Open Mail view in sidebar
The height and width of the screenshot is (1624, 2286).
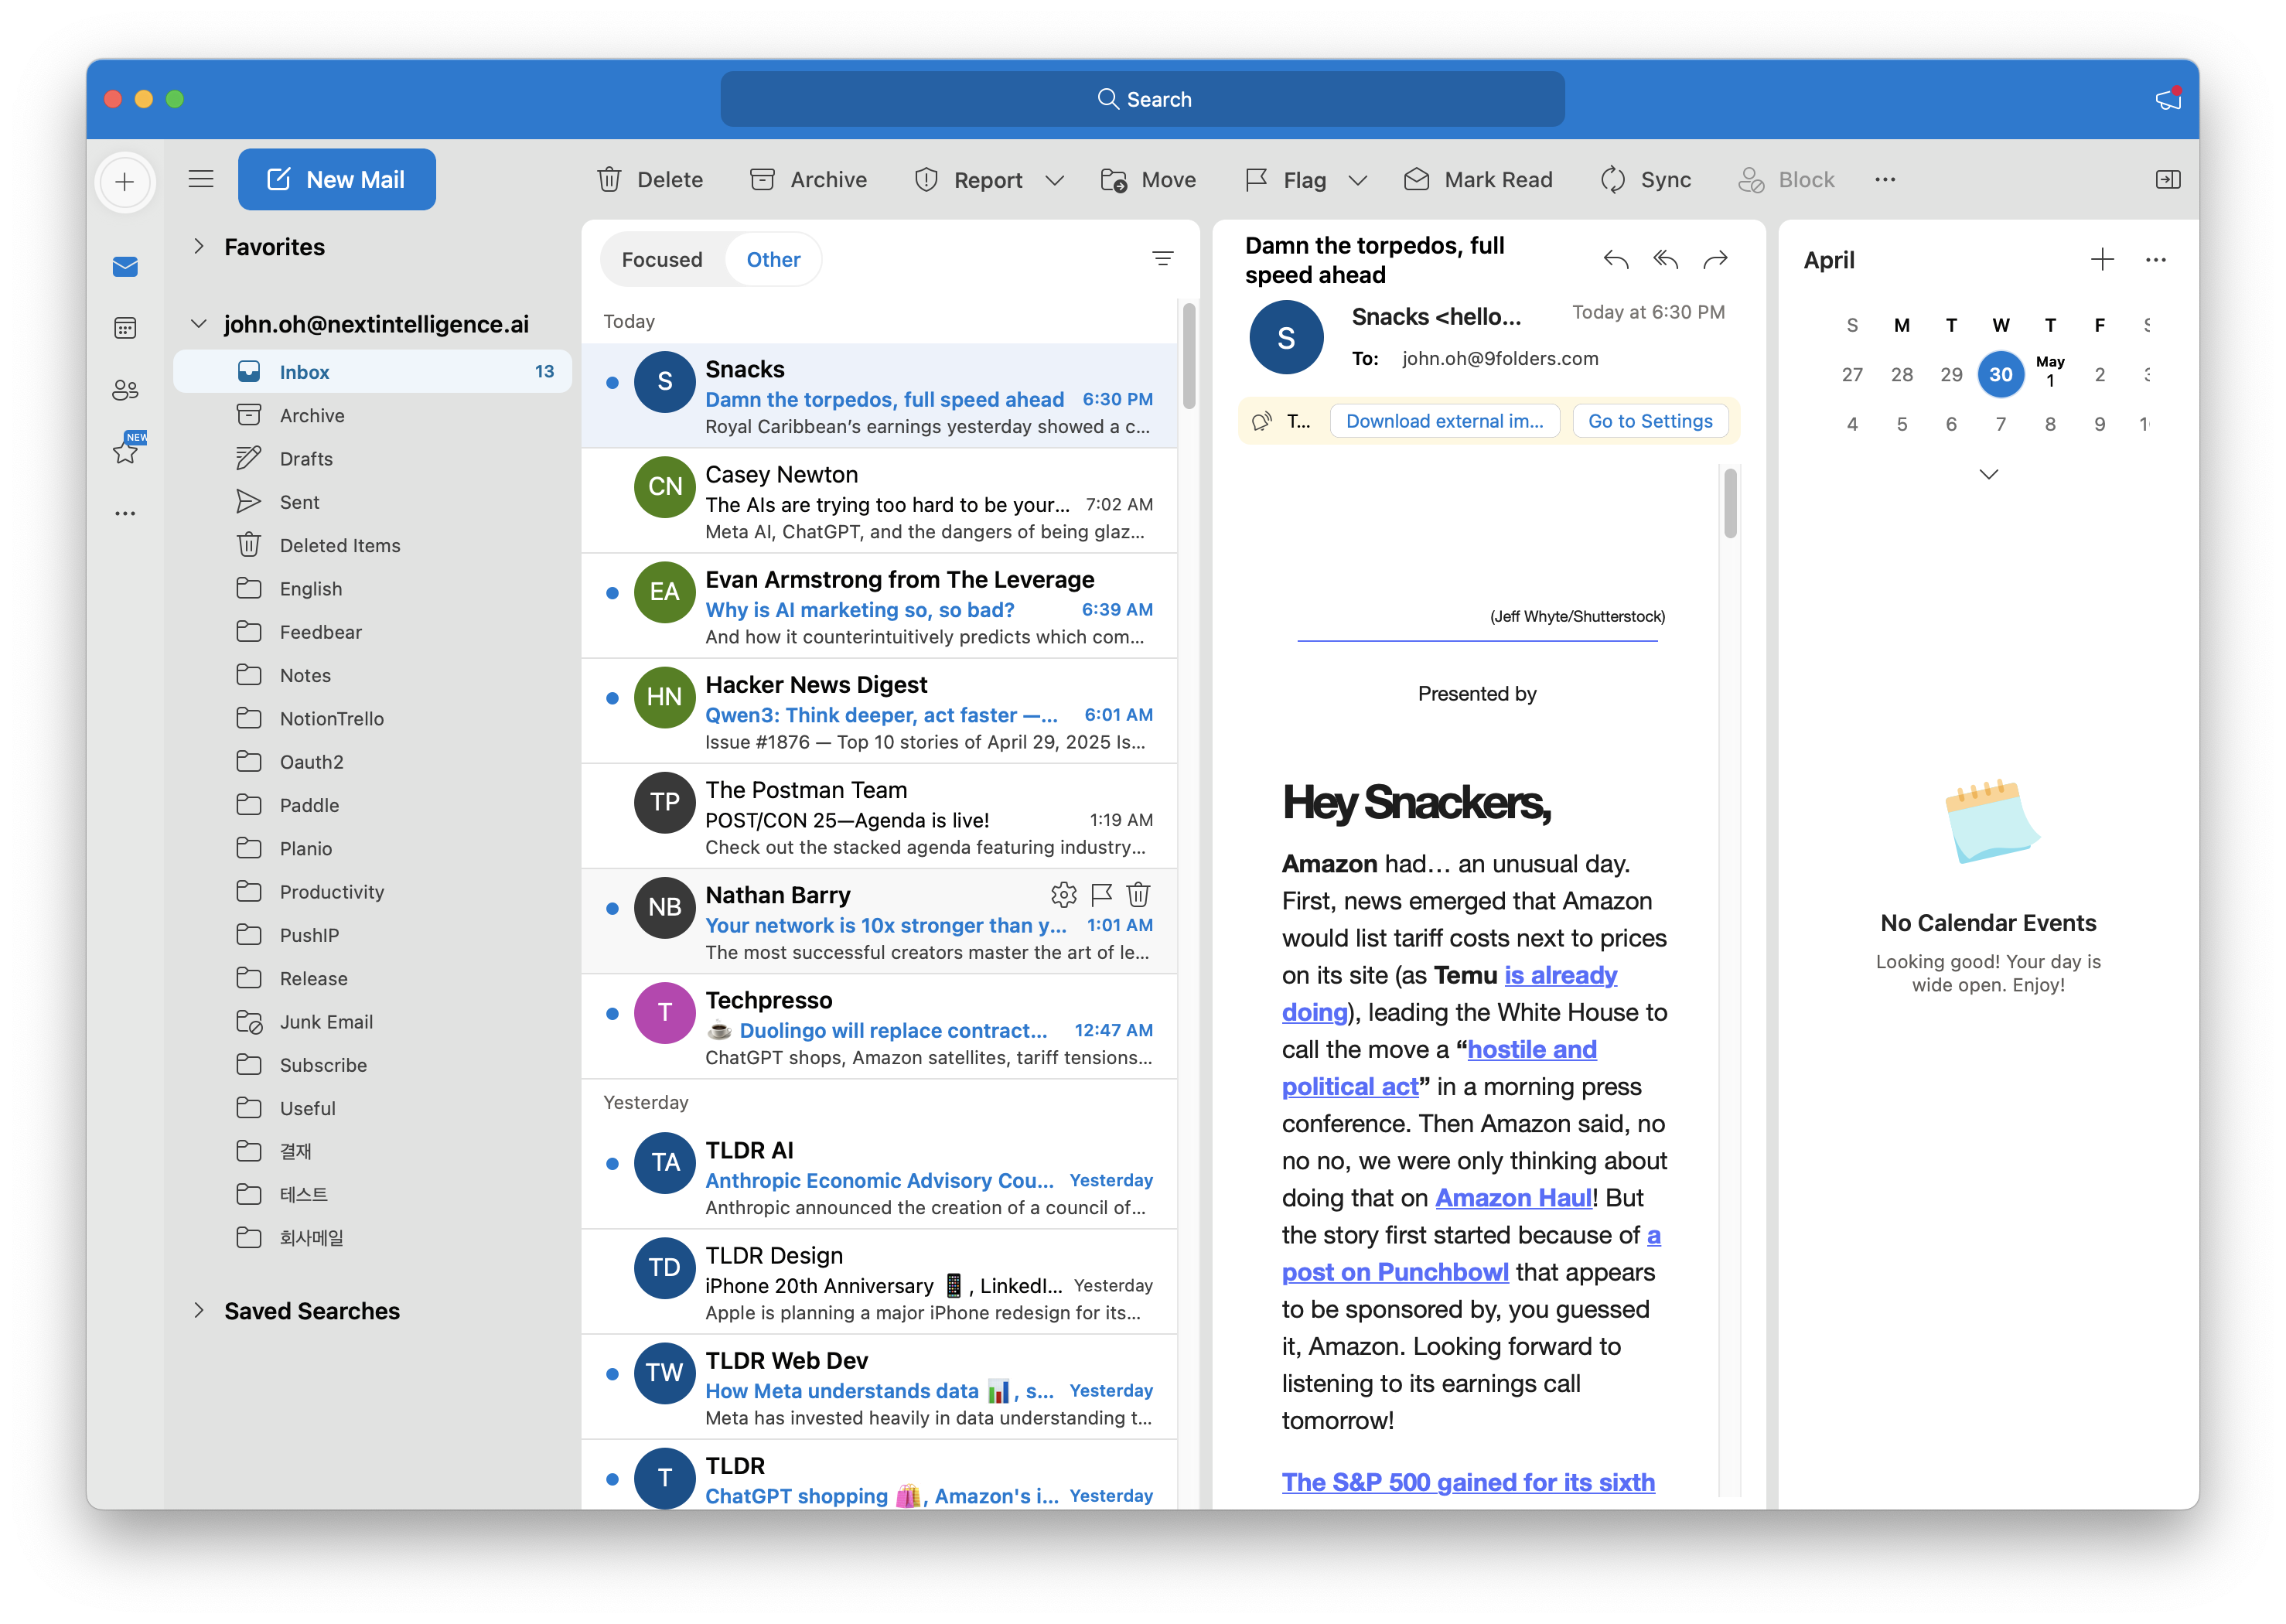(x=125, y=267)
